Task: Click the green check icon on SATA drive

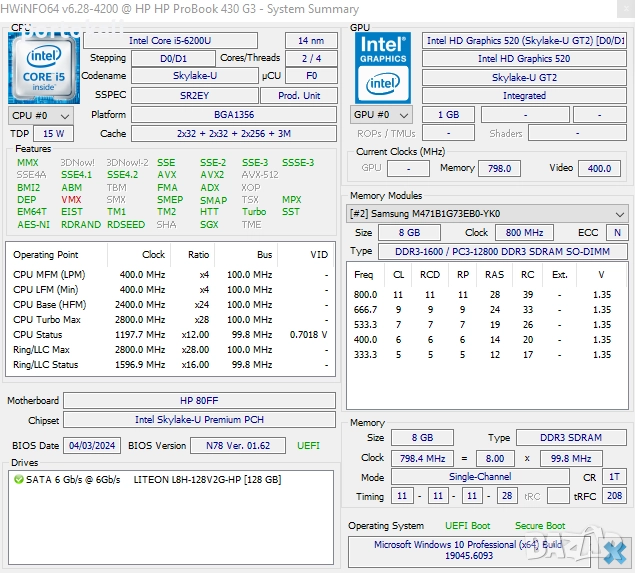Action: click(19, 479)
